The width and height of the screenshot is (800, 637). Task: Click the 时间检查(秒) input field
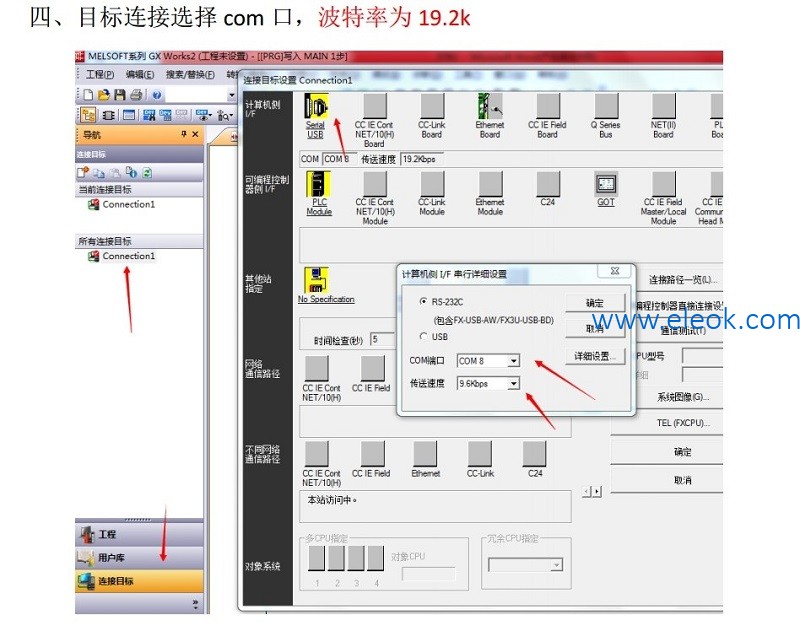[383, 339]
